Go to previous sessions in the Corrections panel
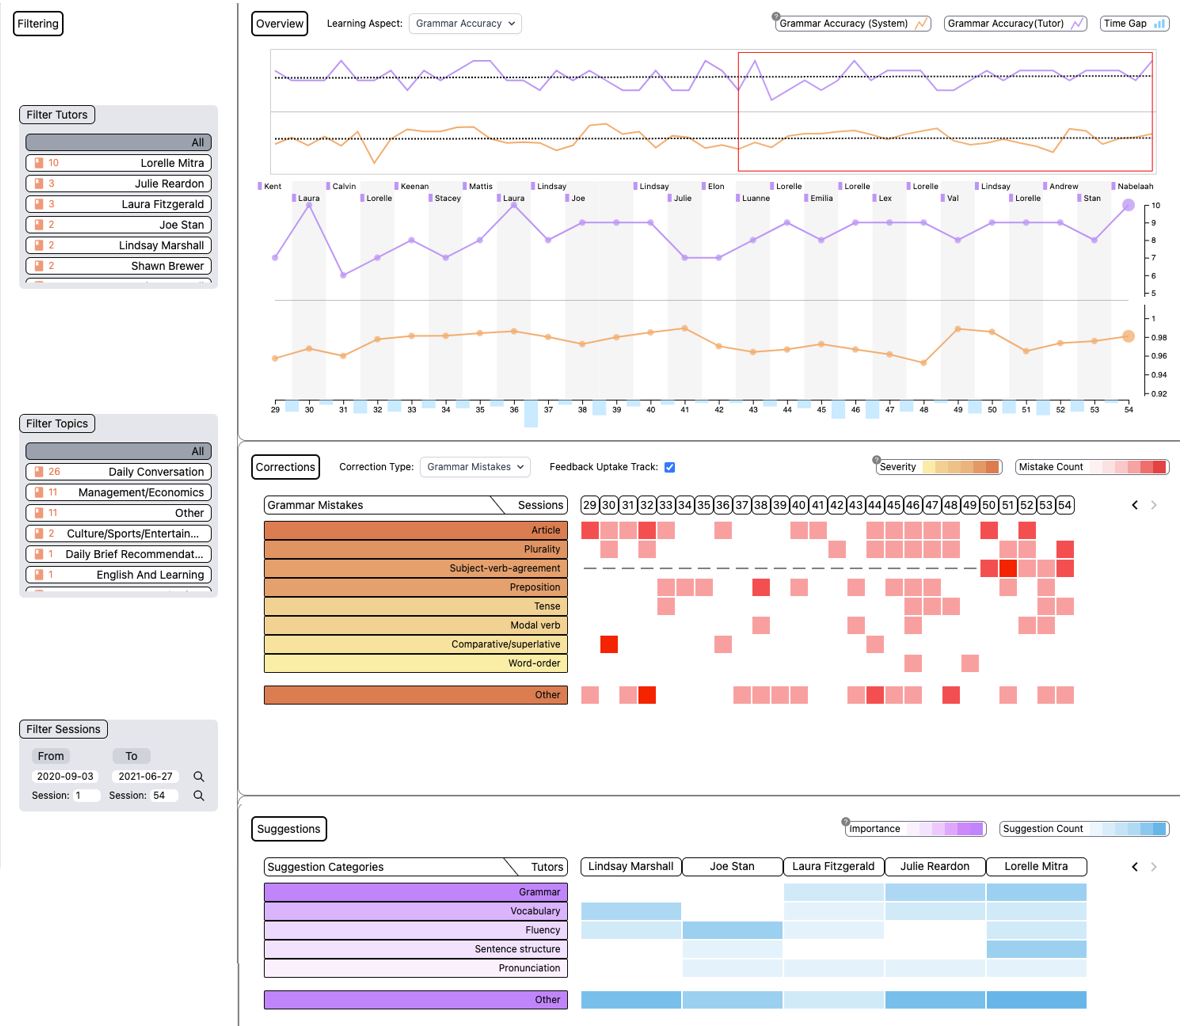This screenshot has height=1026, width=1198. (1135, 505)
